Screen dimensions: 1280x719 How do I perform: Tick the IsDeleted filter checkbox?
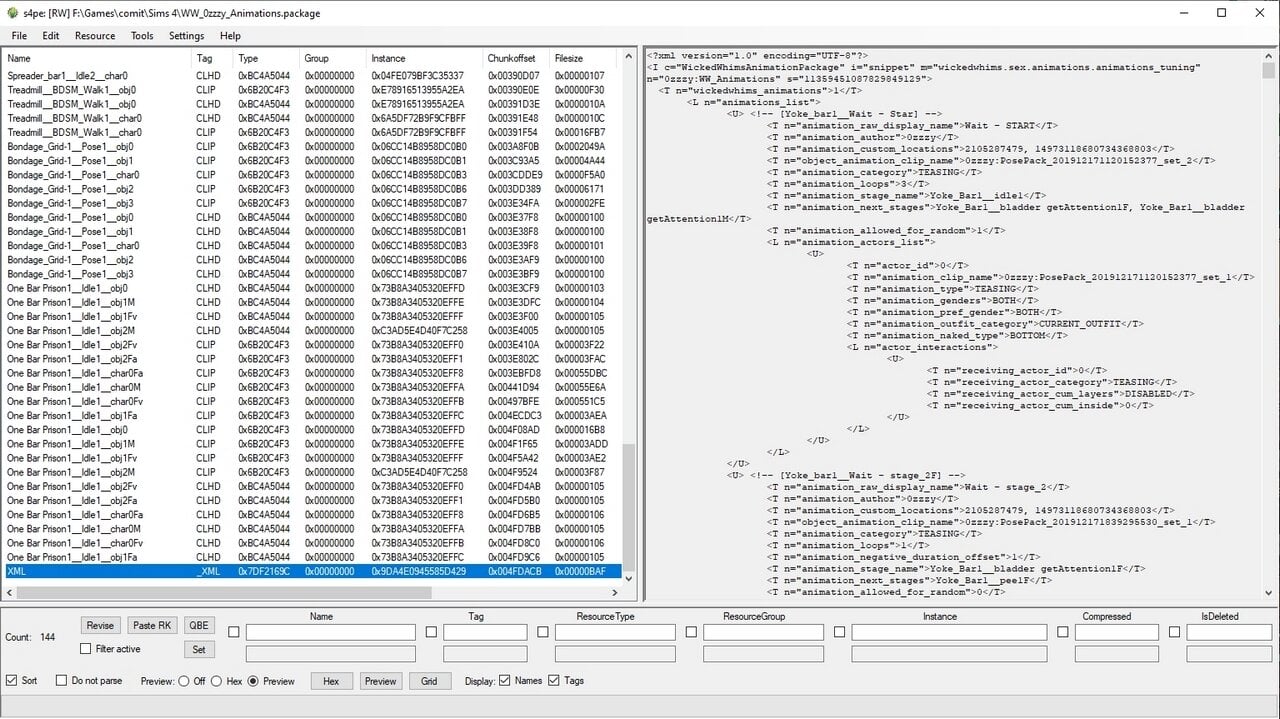(x=1175, y=632)
